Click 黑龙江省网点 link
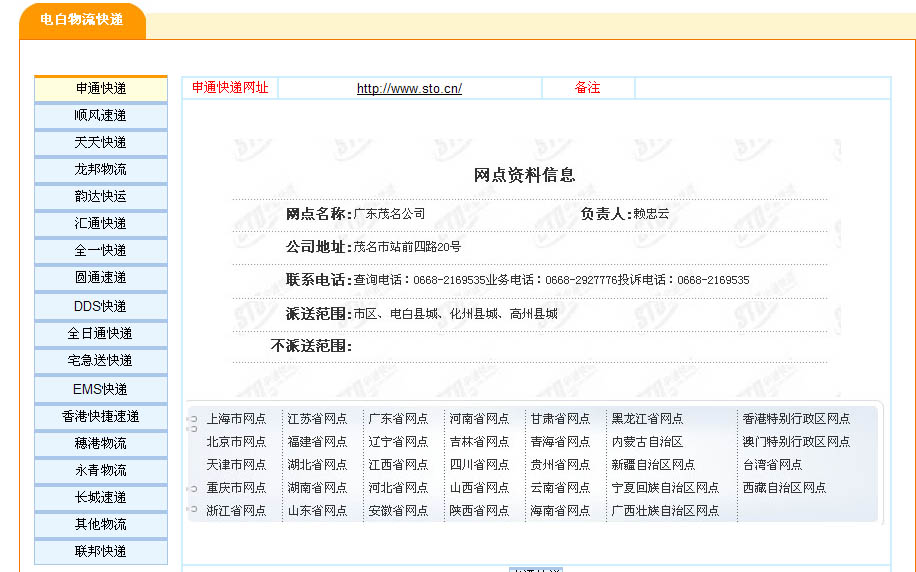This screenshot has height=572, width=916. point(647,419)
